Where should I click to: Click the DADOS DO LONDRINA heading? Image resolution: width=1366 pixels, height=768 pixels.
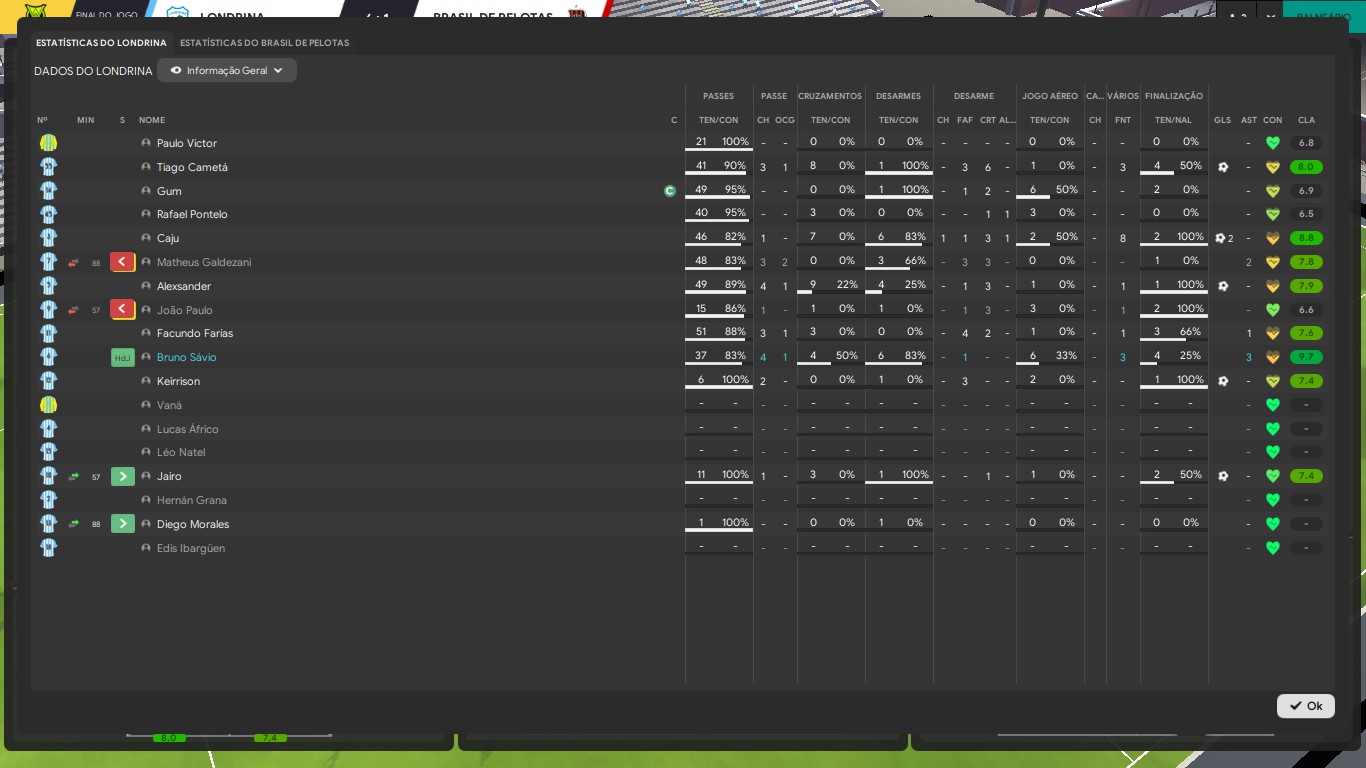(x=93, y=71)
